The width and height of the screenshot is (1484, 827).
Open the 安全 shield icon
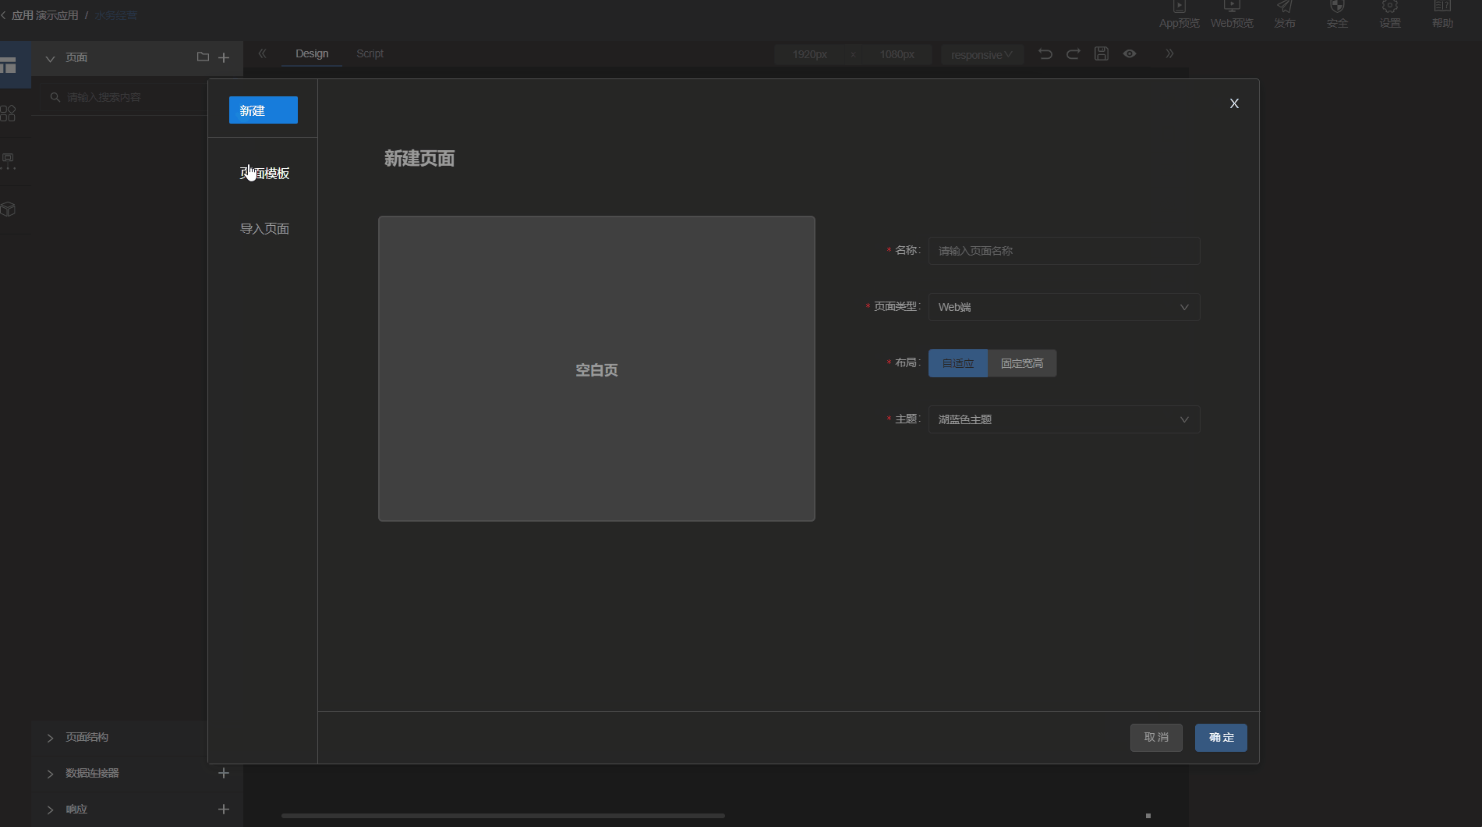click(1337, 8)
